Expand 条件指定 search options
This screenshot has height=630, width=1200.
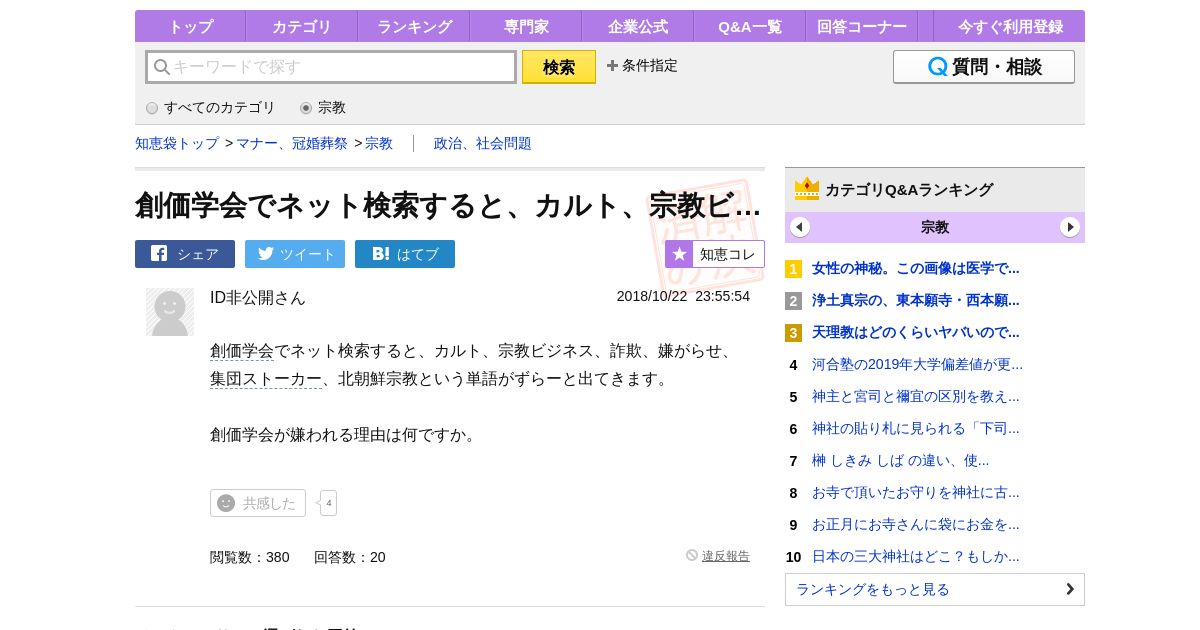coord(642,66)
